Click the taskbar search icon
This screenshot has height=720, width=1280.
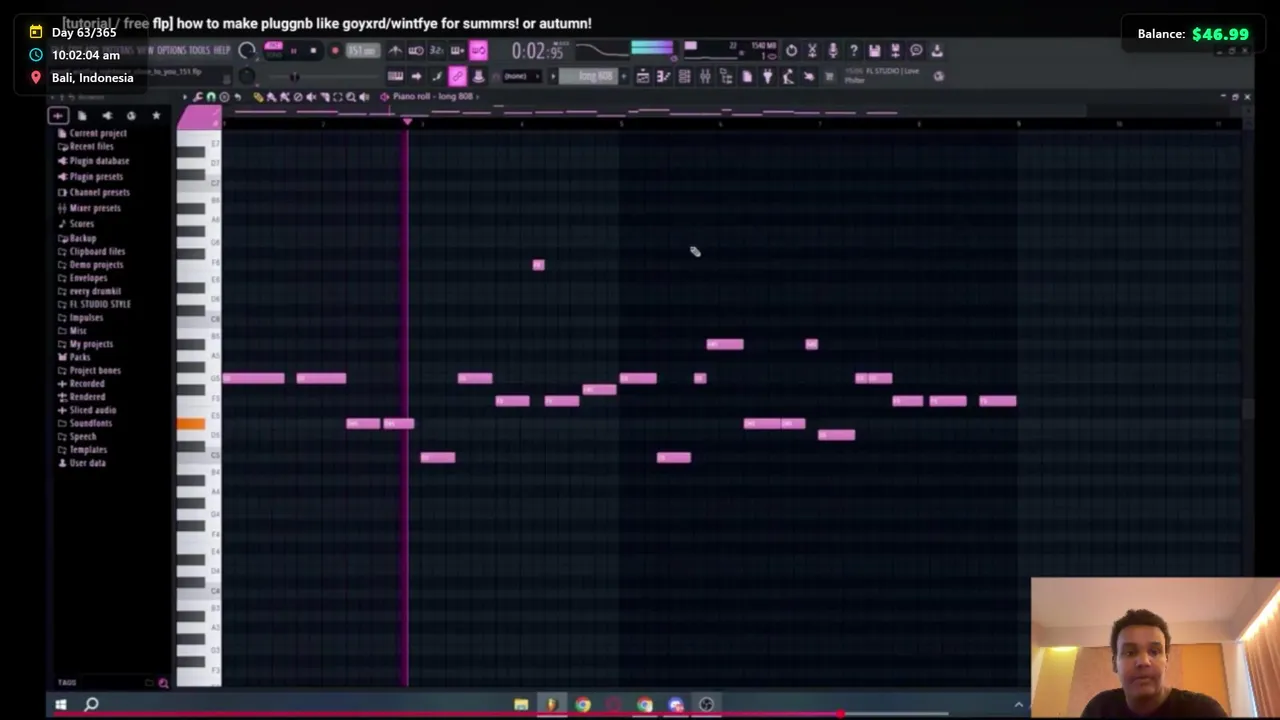[x=91, y=705]
